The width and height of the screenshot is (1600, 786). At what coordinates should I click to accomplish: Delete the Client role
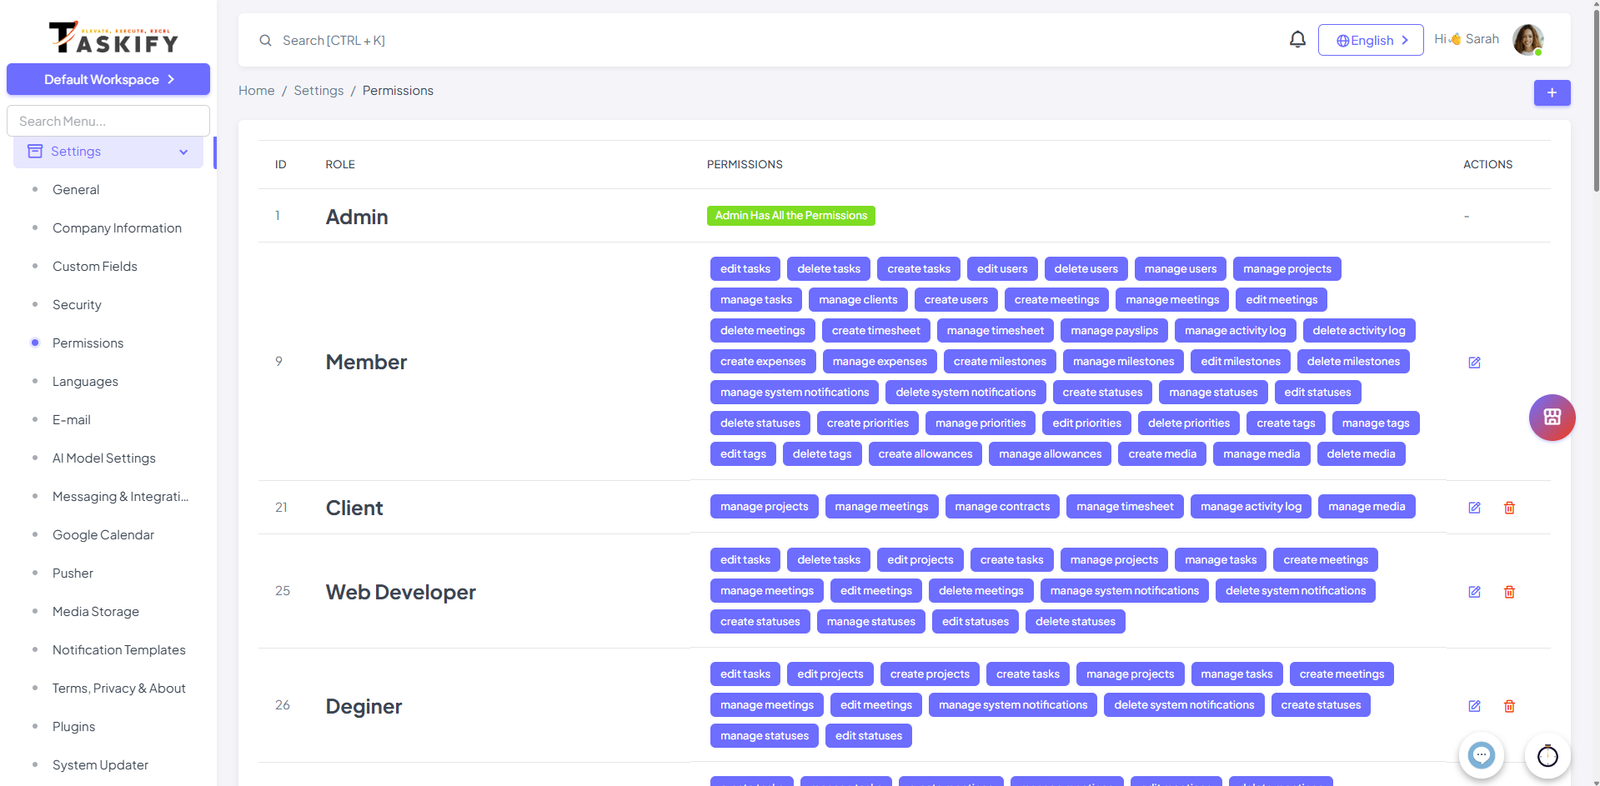[1509, 508]
